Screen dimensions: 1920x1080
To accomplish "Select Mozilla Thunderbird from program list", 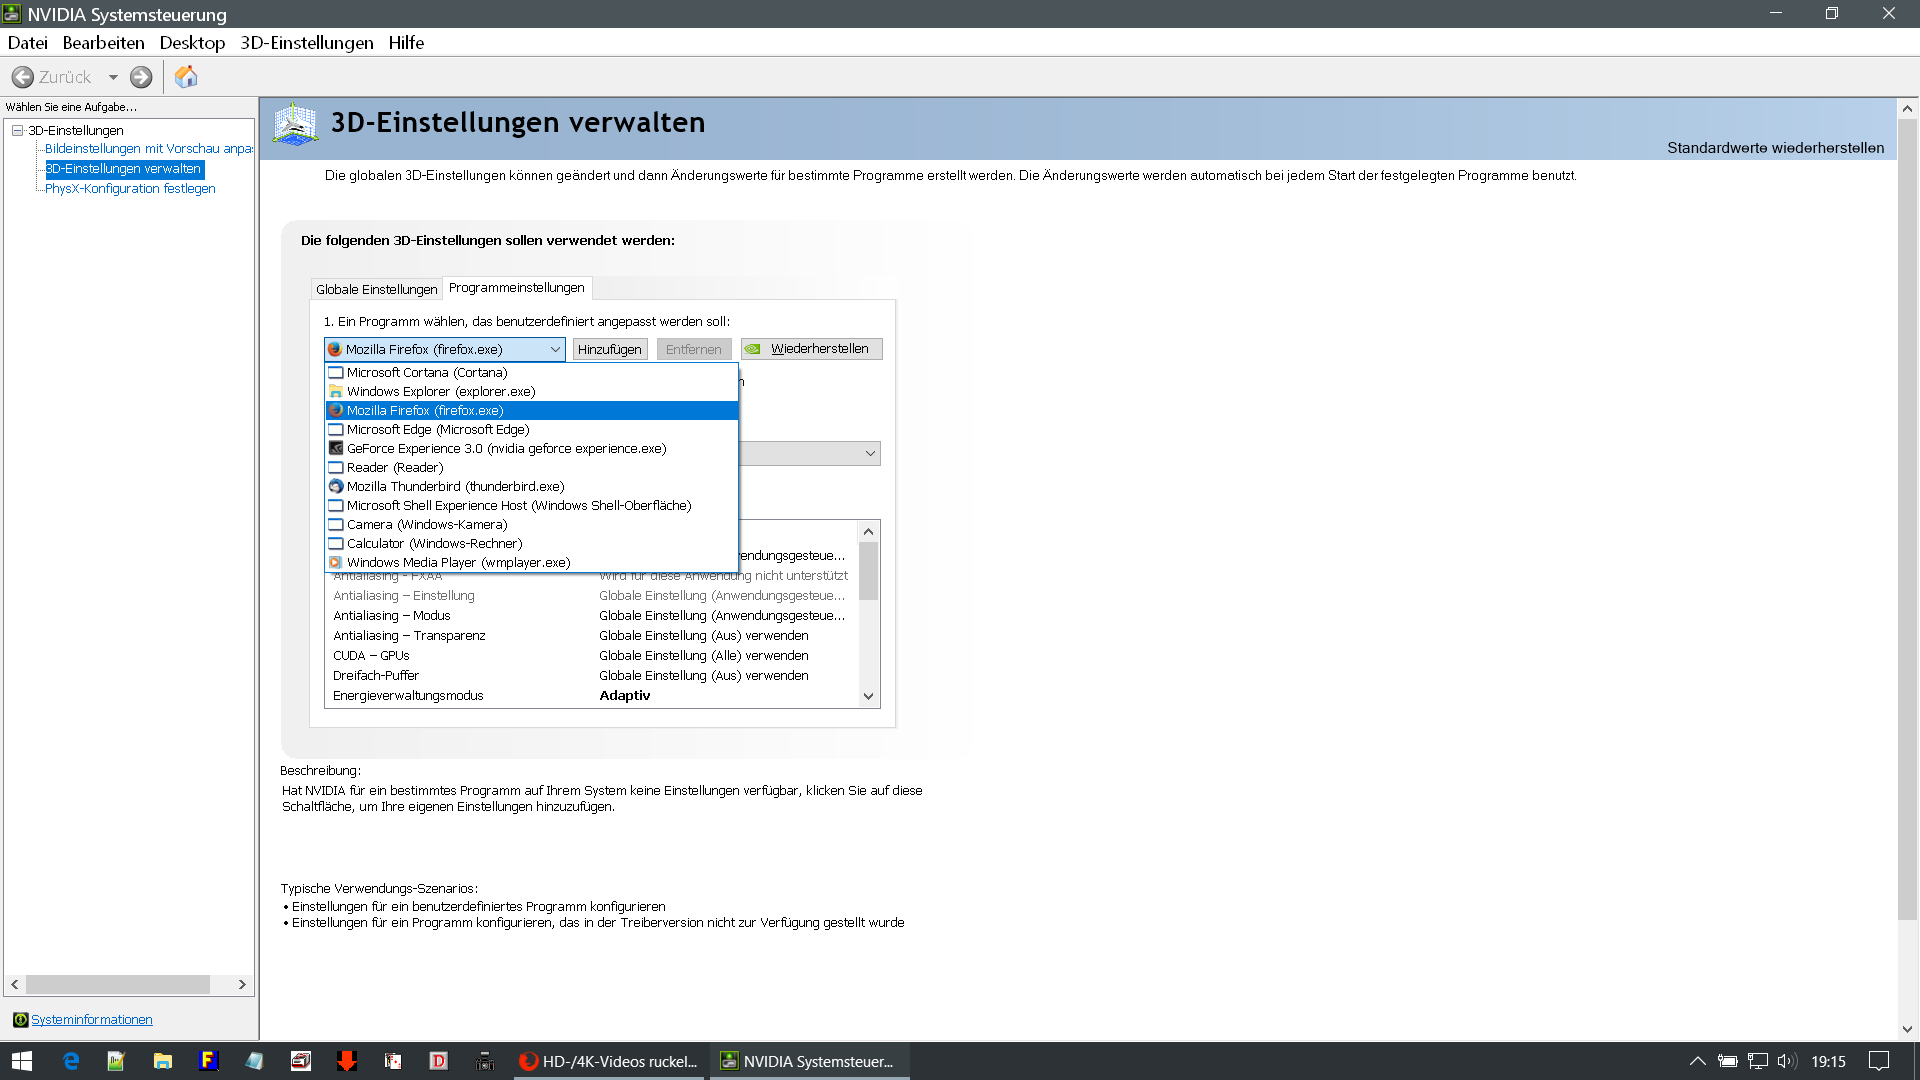I will click(x=455, y=486).
